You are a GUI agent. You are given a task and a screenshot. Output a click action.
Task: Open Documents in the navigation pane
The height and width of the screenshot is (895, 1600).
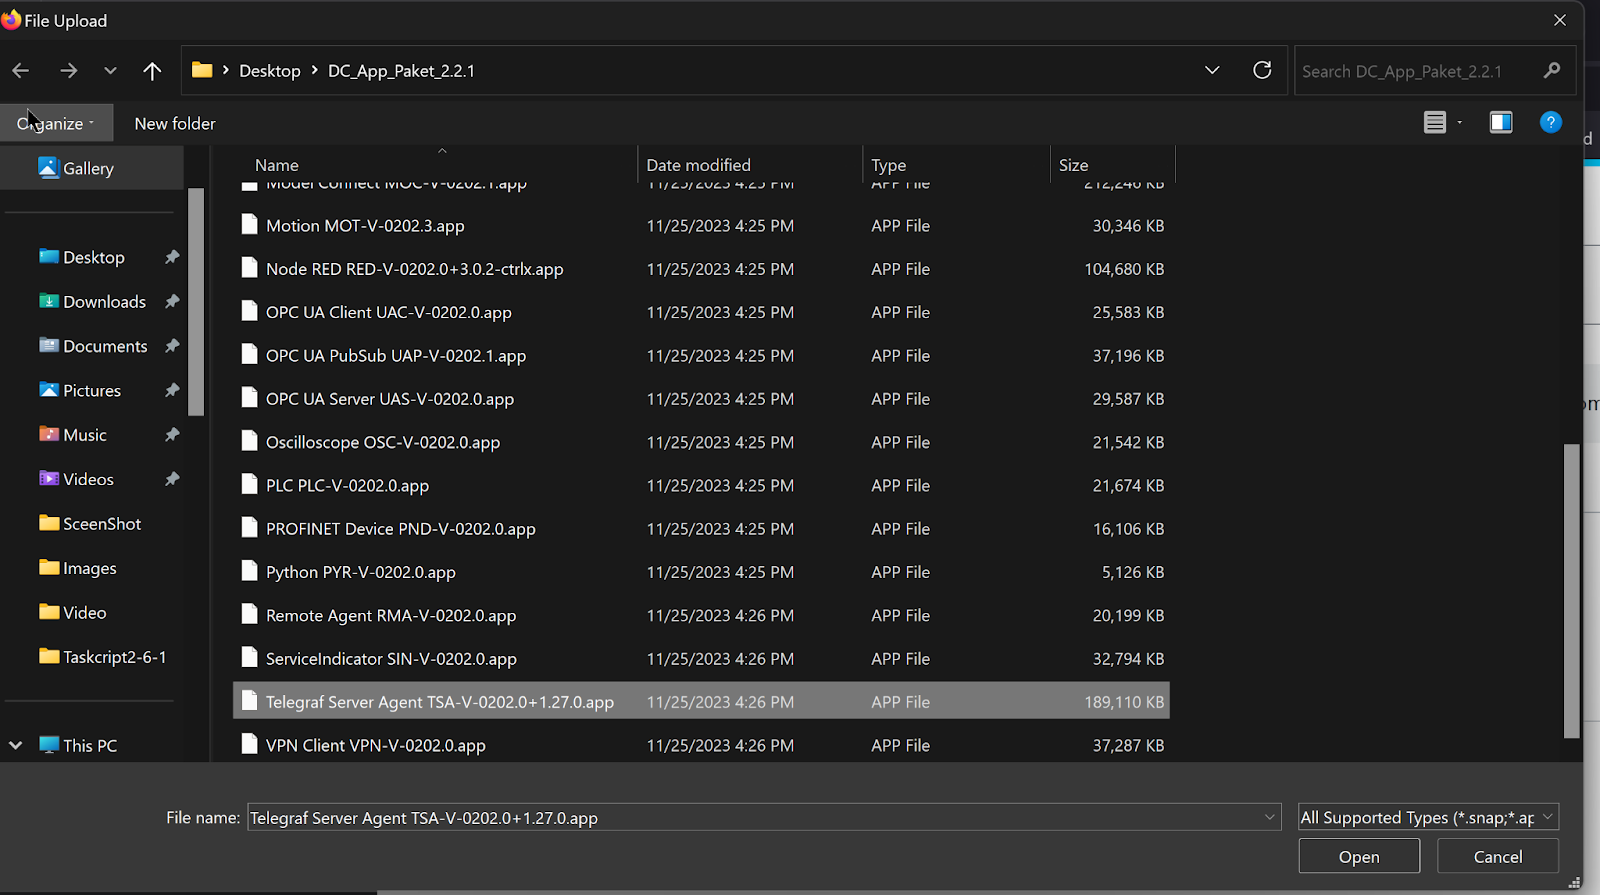[x=105, y=346]
